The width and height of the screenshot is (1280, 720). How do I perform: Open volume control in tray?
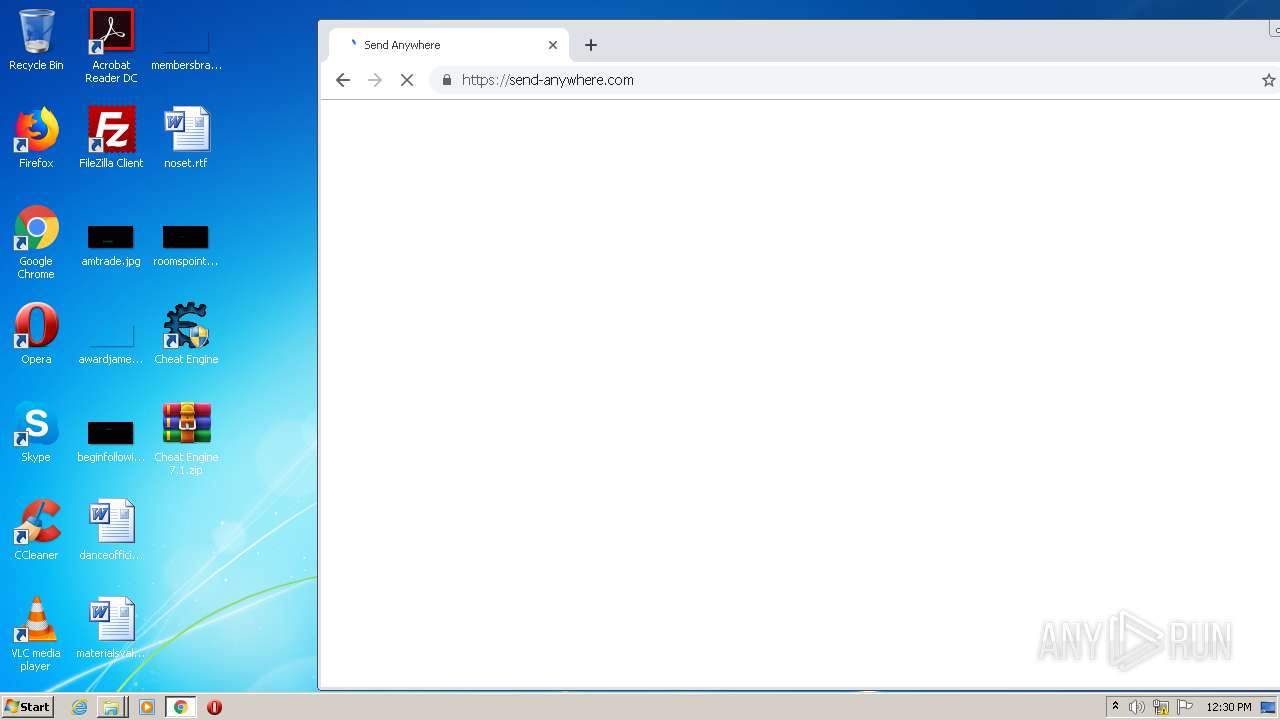[x=1137, y=707]
